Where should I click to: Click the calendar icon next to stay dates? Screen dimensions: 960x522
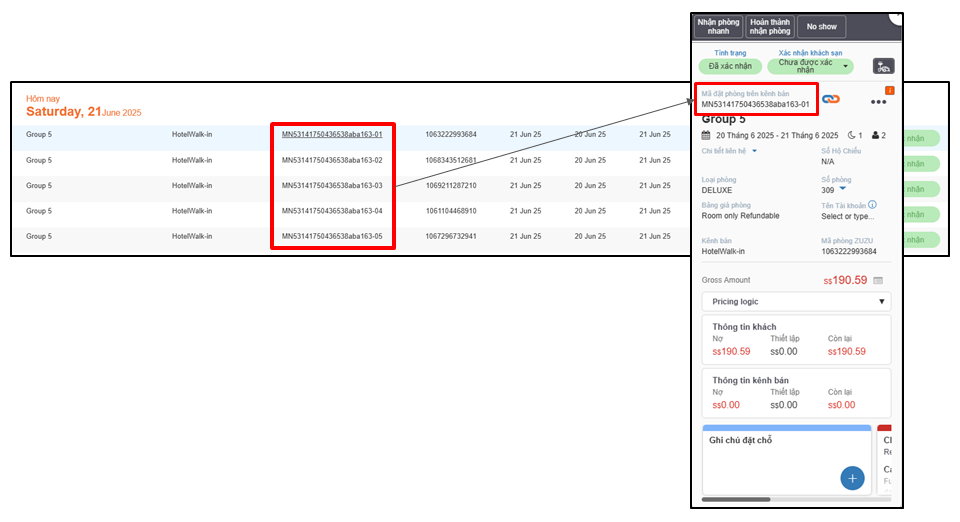point(706,135)
